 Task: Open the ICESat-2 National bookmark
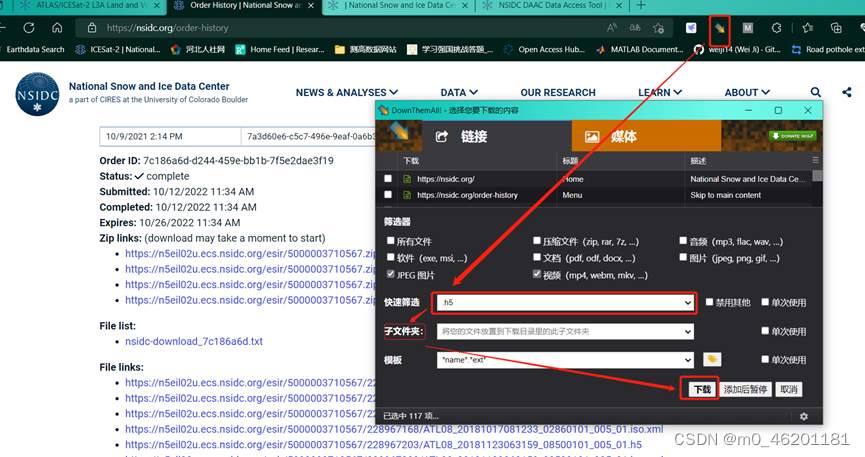(118, 49)
